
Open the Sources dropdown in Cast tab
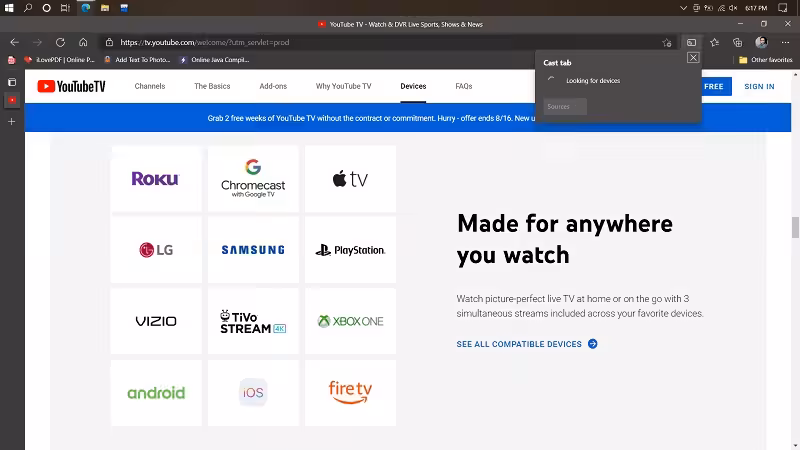pos(565,107)
